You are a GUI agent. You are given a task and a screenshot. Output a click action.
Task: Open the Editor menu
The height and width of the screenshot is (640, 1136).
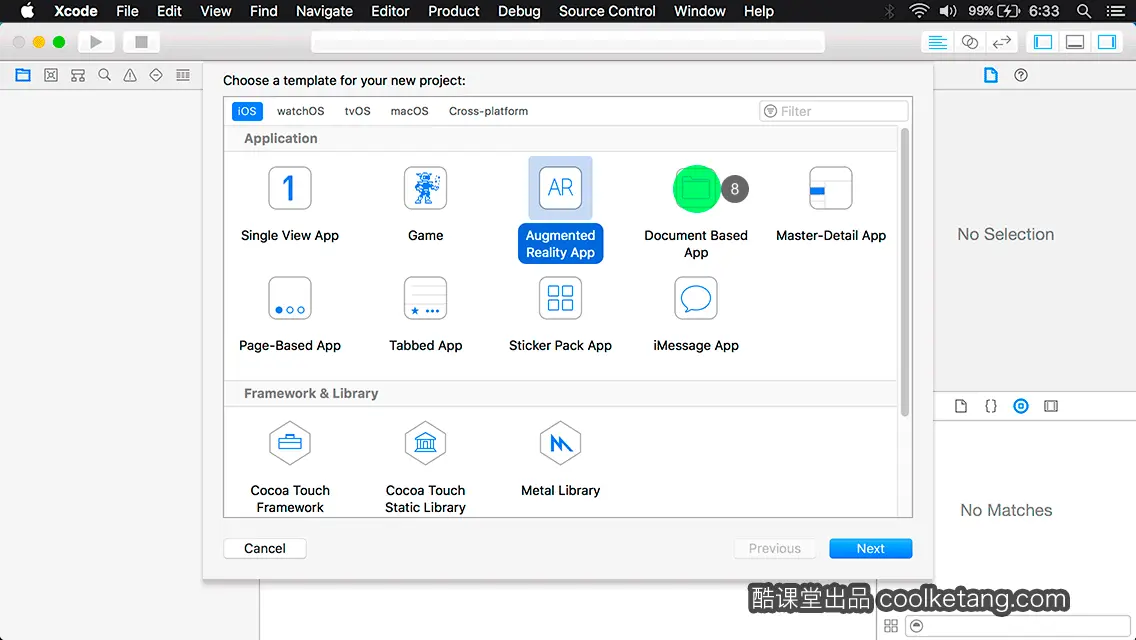pos(390,11)
